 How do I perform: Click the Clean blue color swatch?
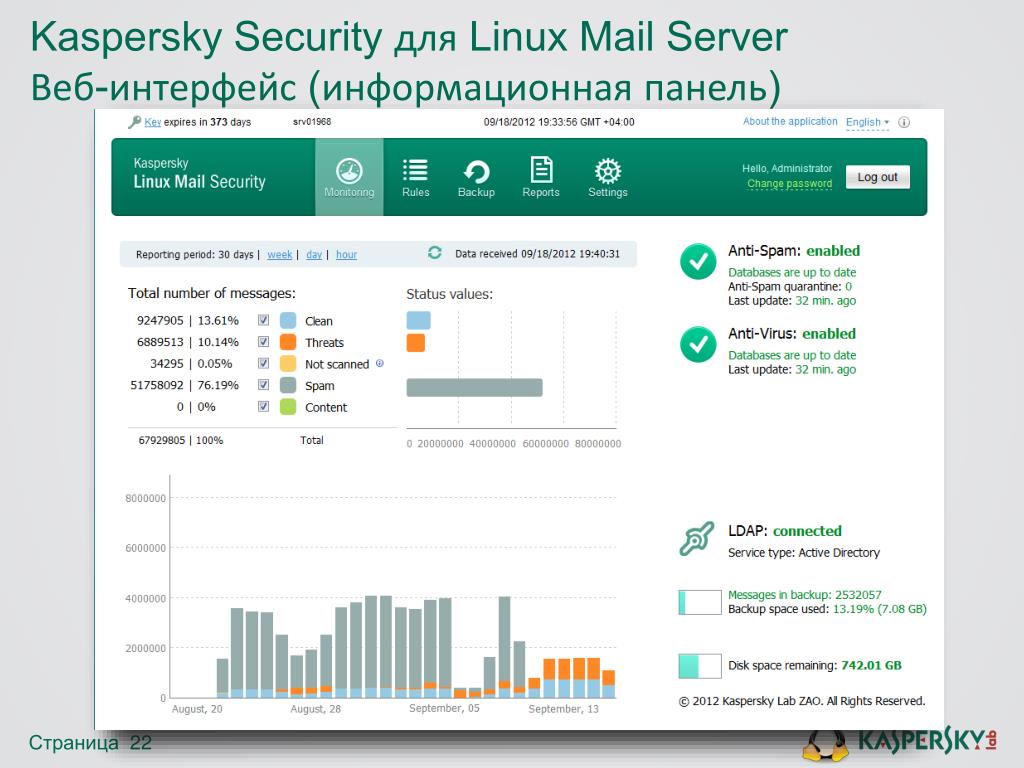288,321
